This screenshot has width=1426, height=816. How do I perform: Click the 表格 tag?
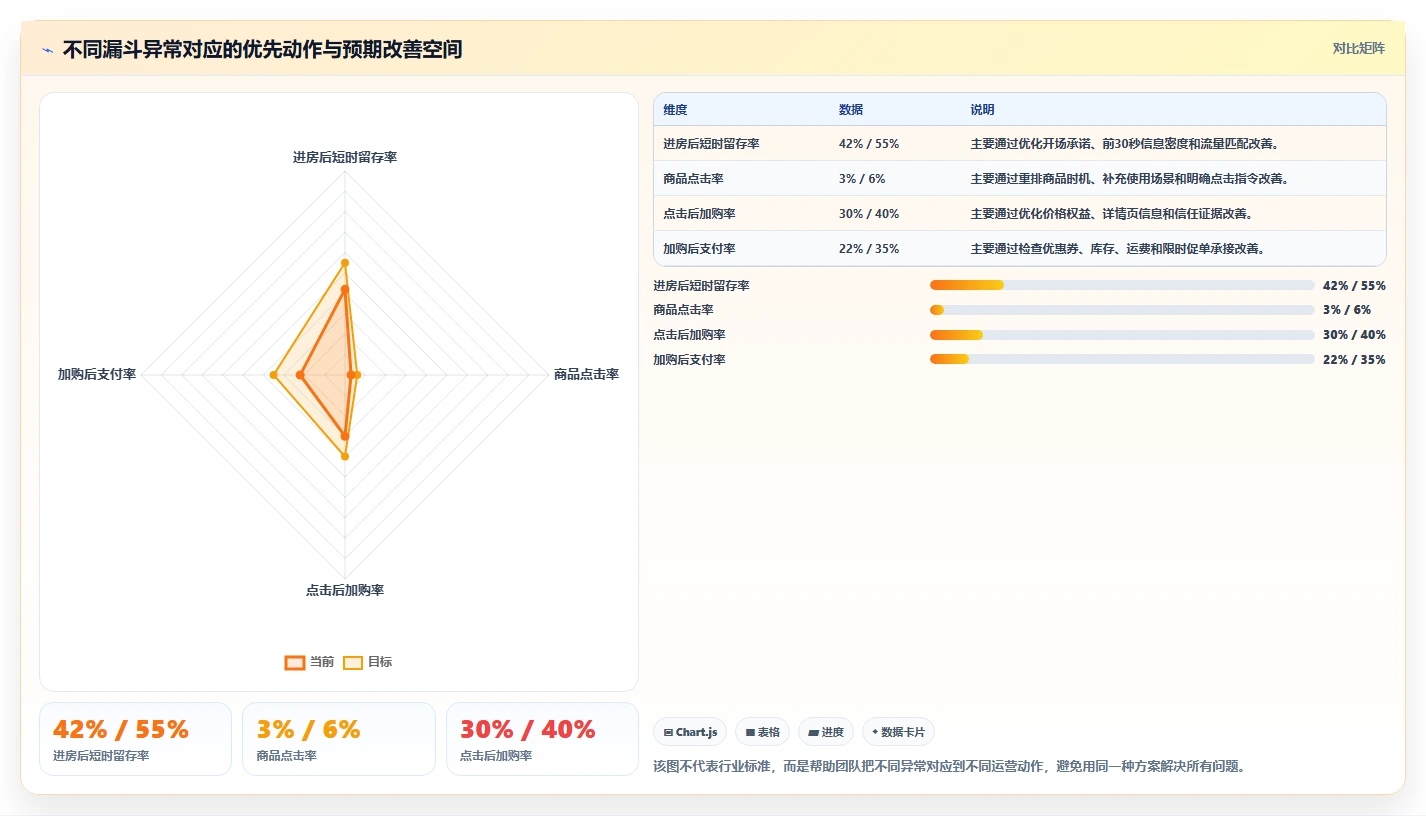(x=762, y=732)
